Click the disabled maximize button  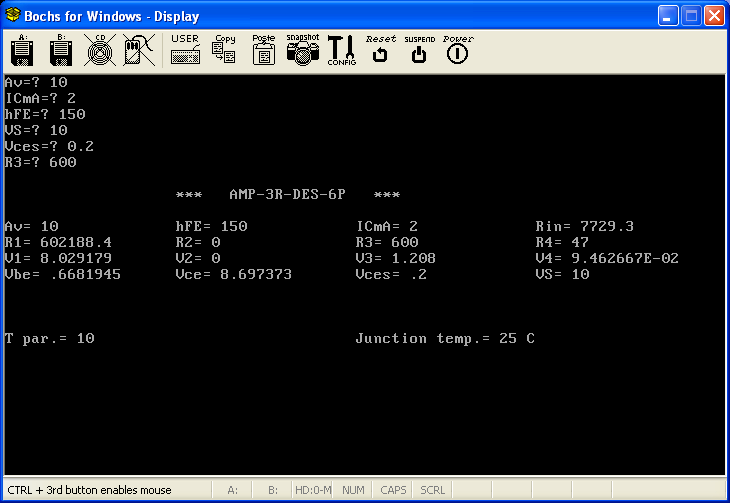691,16
